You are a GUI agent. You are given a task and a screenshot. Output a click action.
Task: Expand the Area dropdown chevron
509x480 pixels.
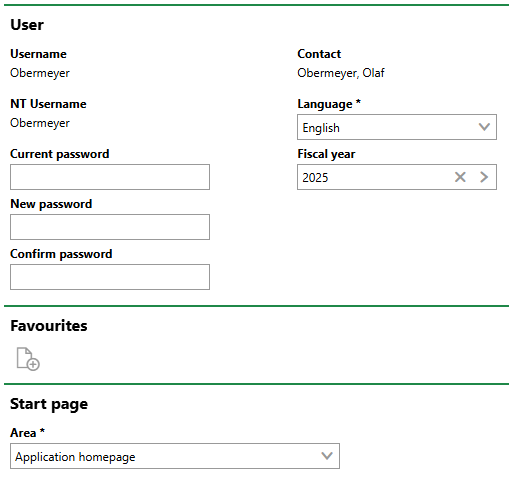[x=327, y=456]
